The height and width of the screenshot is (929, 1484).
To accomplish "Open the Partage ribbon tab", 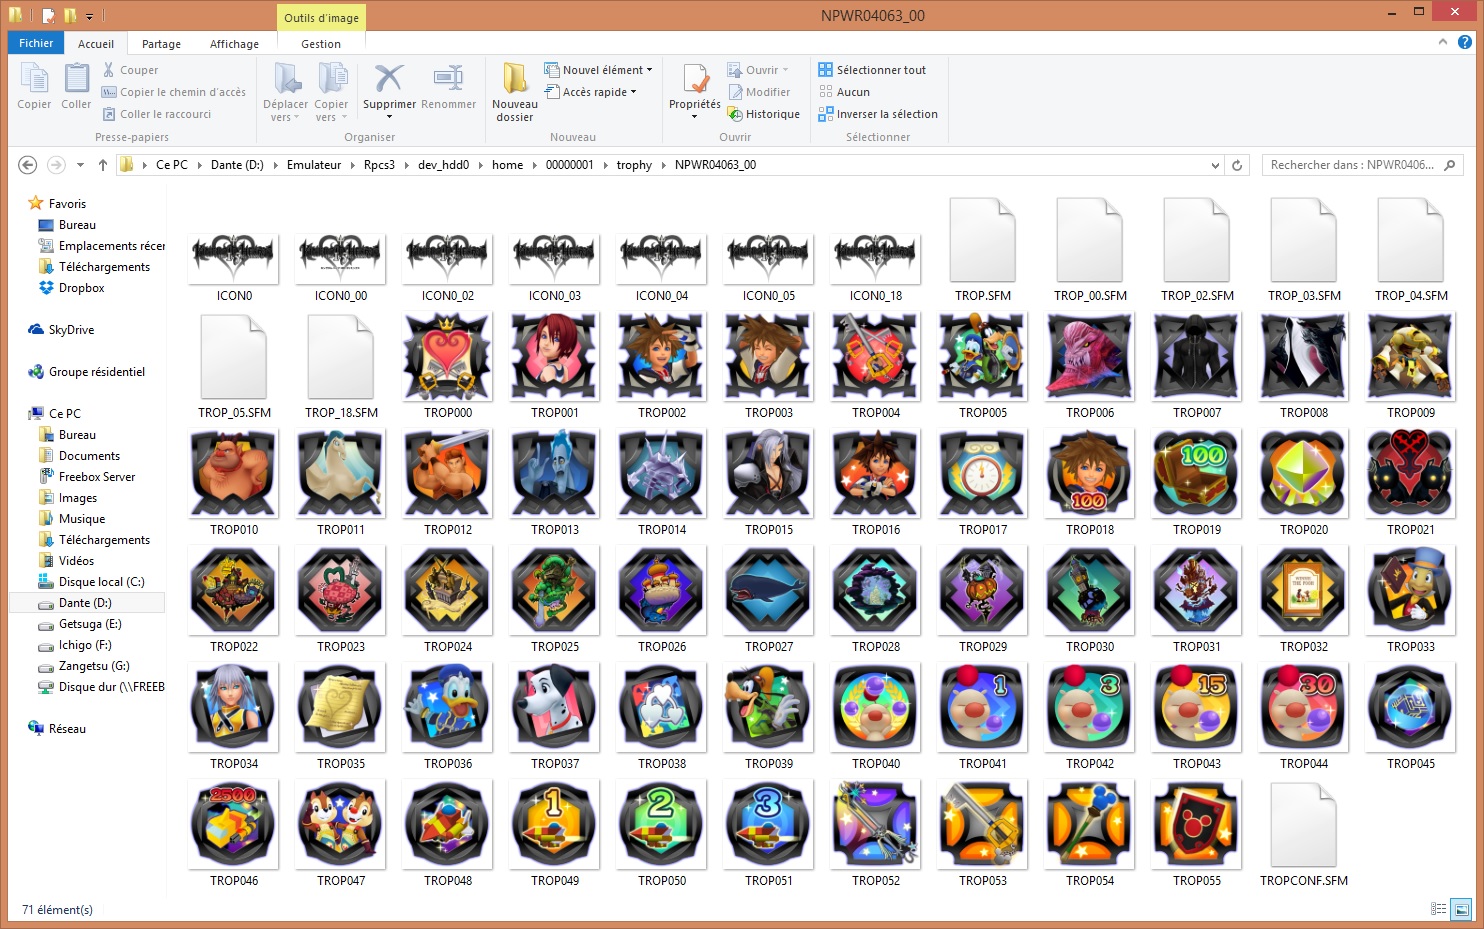I will 161,44.
